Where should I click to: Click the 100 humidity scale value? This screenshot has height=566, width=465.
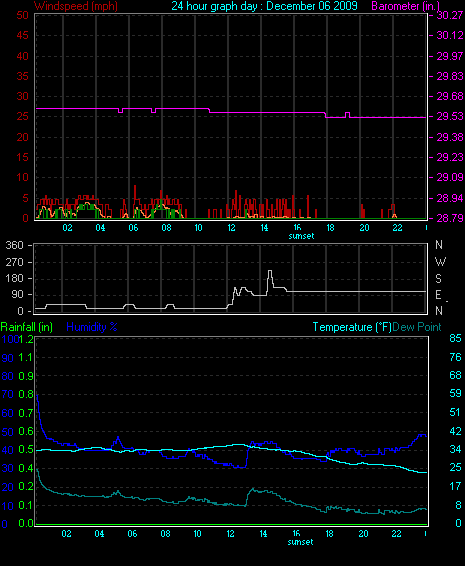10,339
